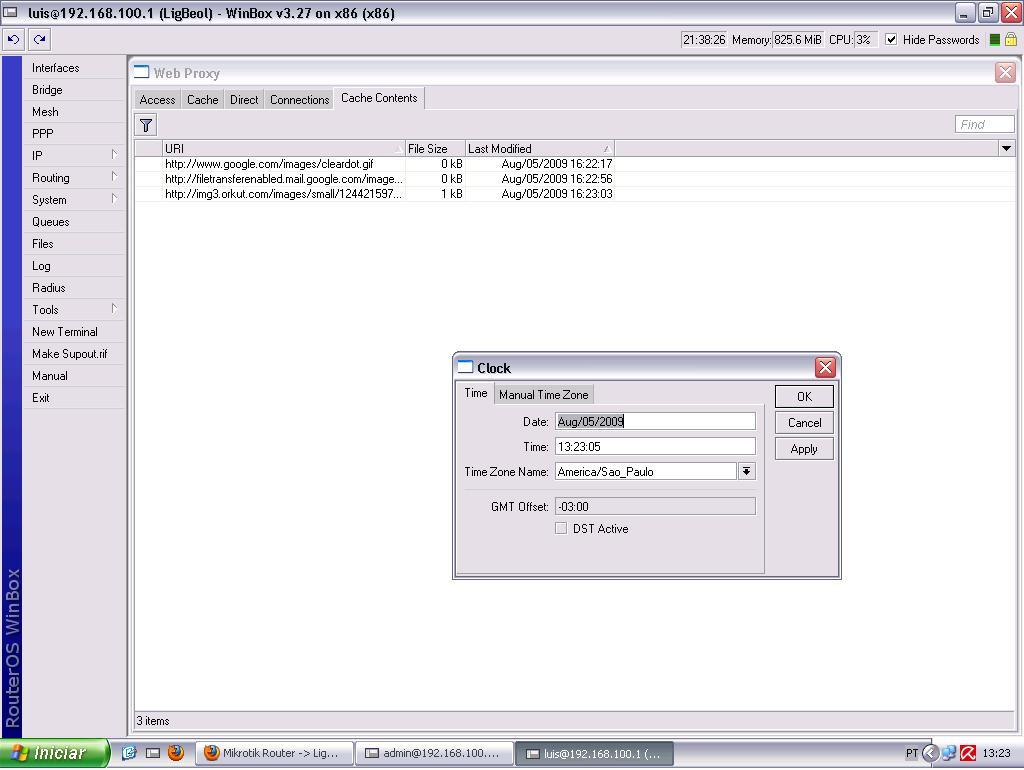Switch to the Cache tab
The height and width of the screenshot is (770, 1024).
pos(202,100)
